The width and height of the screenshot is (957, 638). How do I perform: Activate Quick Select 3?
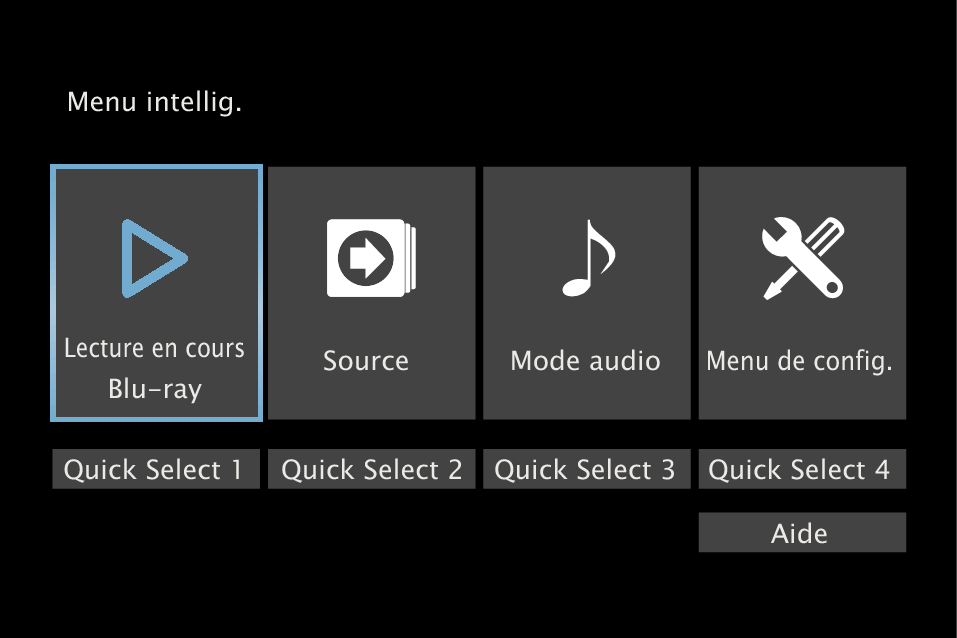tap(586, 469)
